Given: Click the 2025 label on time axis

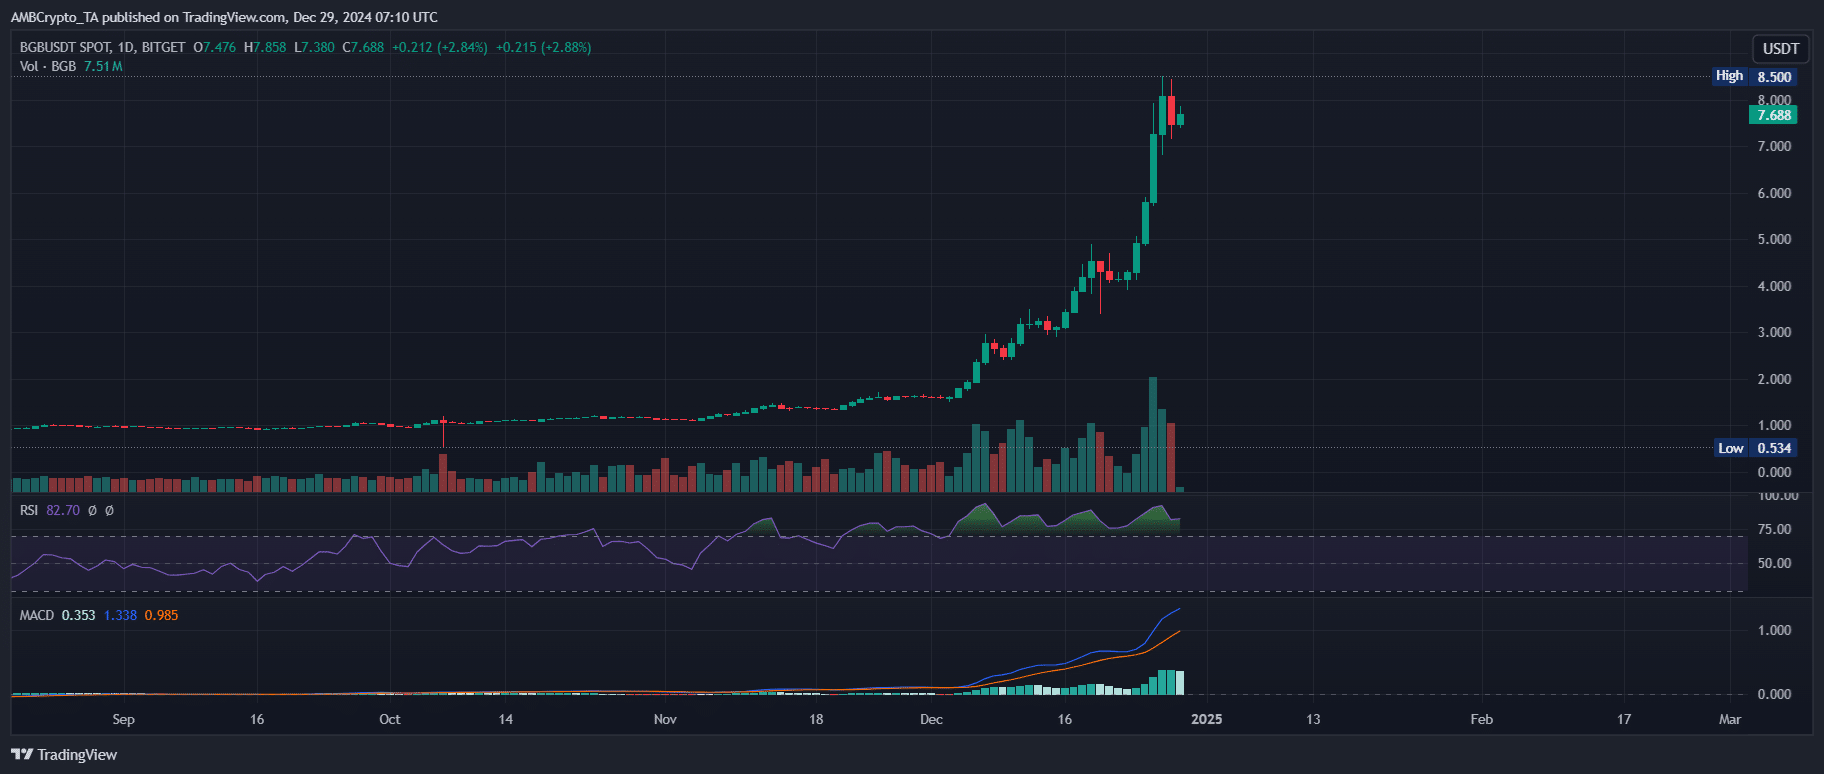Looking at the screenshot, I should (x=1206, y=719).
